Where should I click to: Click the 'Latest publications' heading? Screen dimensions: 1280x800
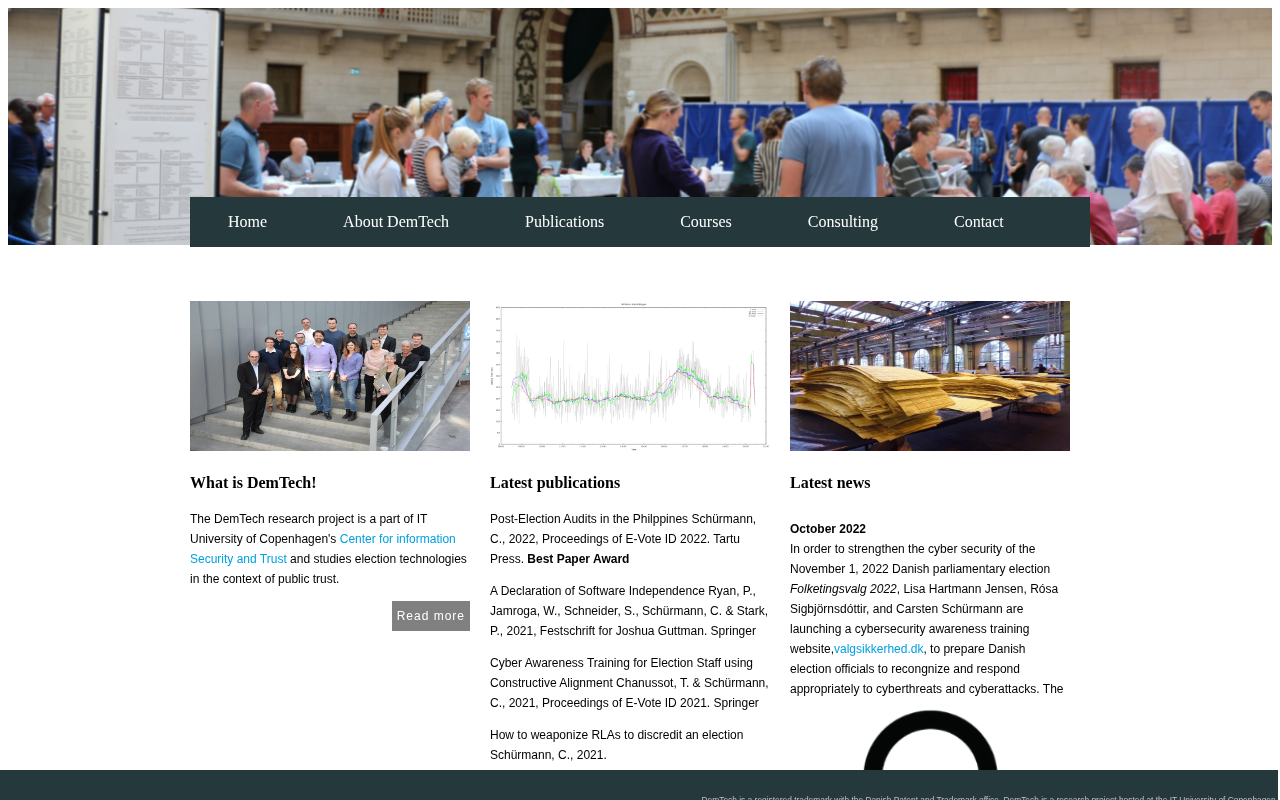[555, 483]
